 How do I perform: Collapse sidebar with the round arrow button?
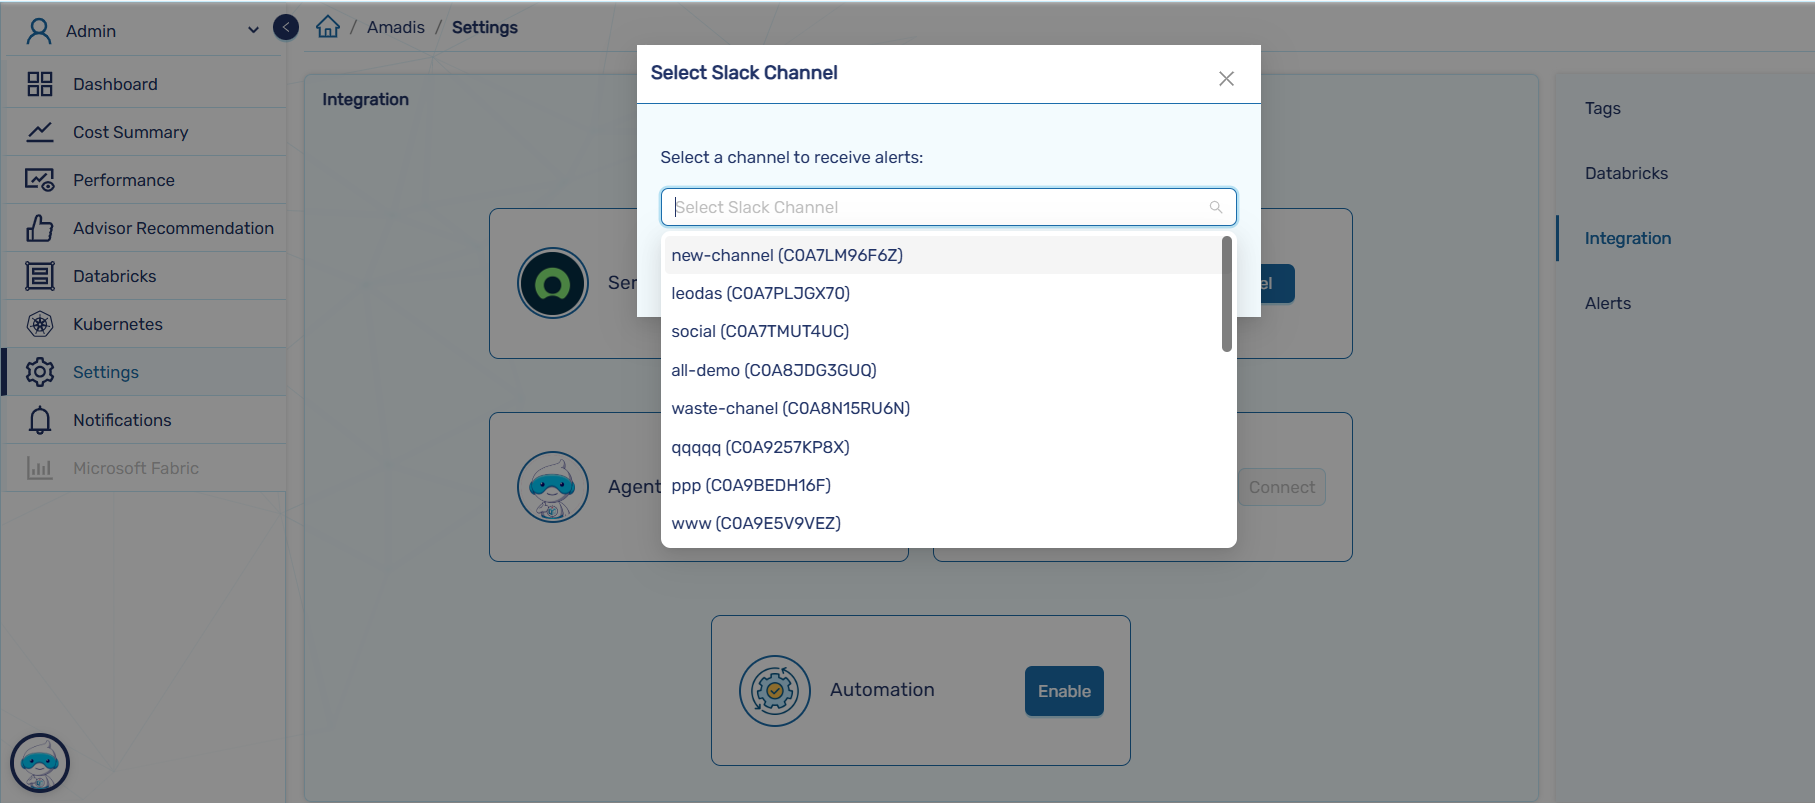pos(286,27)
